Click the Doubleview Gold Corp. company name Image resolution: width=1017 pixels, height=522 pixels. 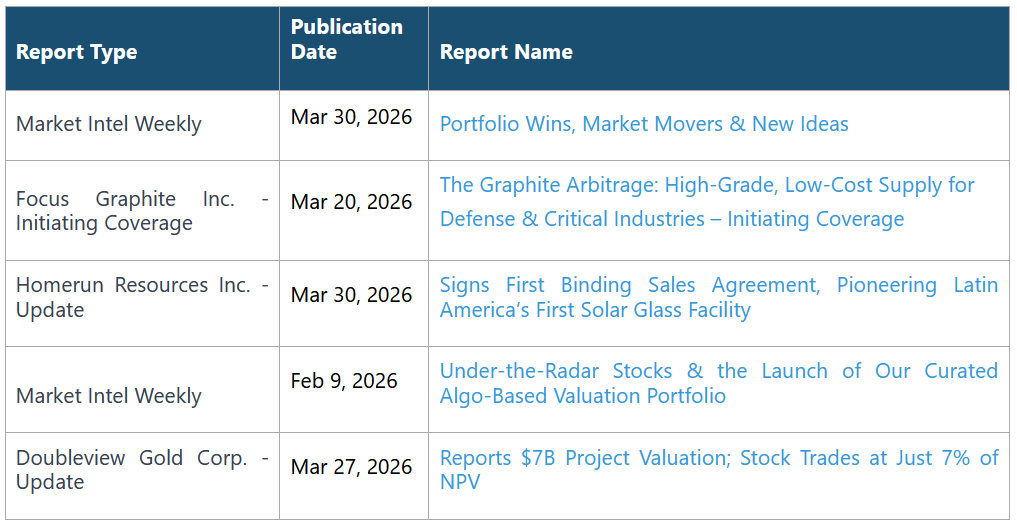[131, 458]
